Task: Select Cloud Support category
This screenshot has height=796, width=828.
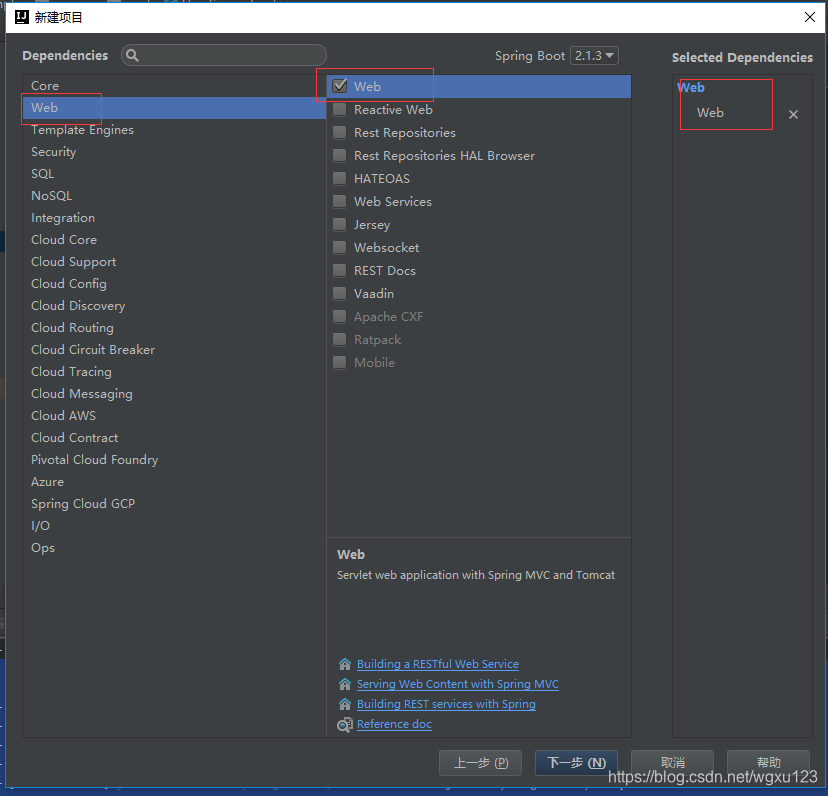Action: [x=174, y=262]
